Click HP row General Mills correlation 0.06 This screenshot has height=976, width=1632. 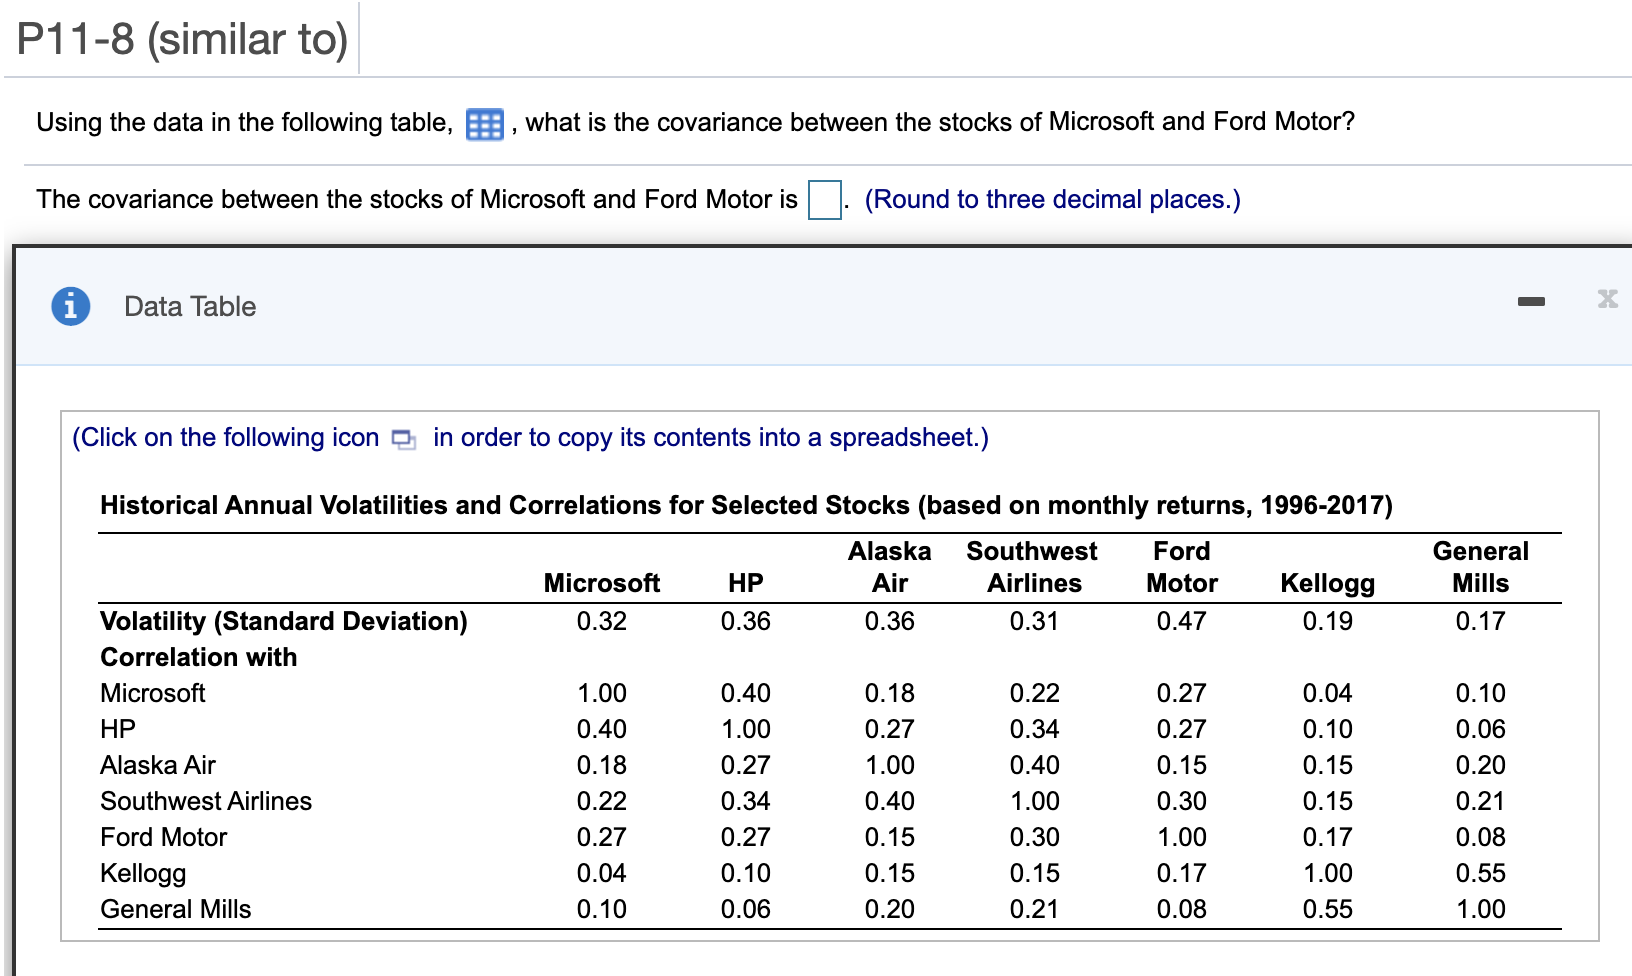(1481, 729)
